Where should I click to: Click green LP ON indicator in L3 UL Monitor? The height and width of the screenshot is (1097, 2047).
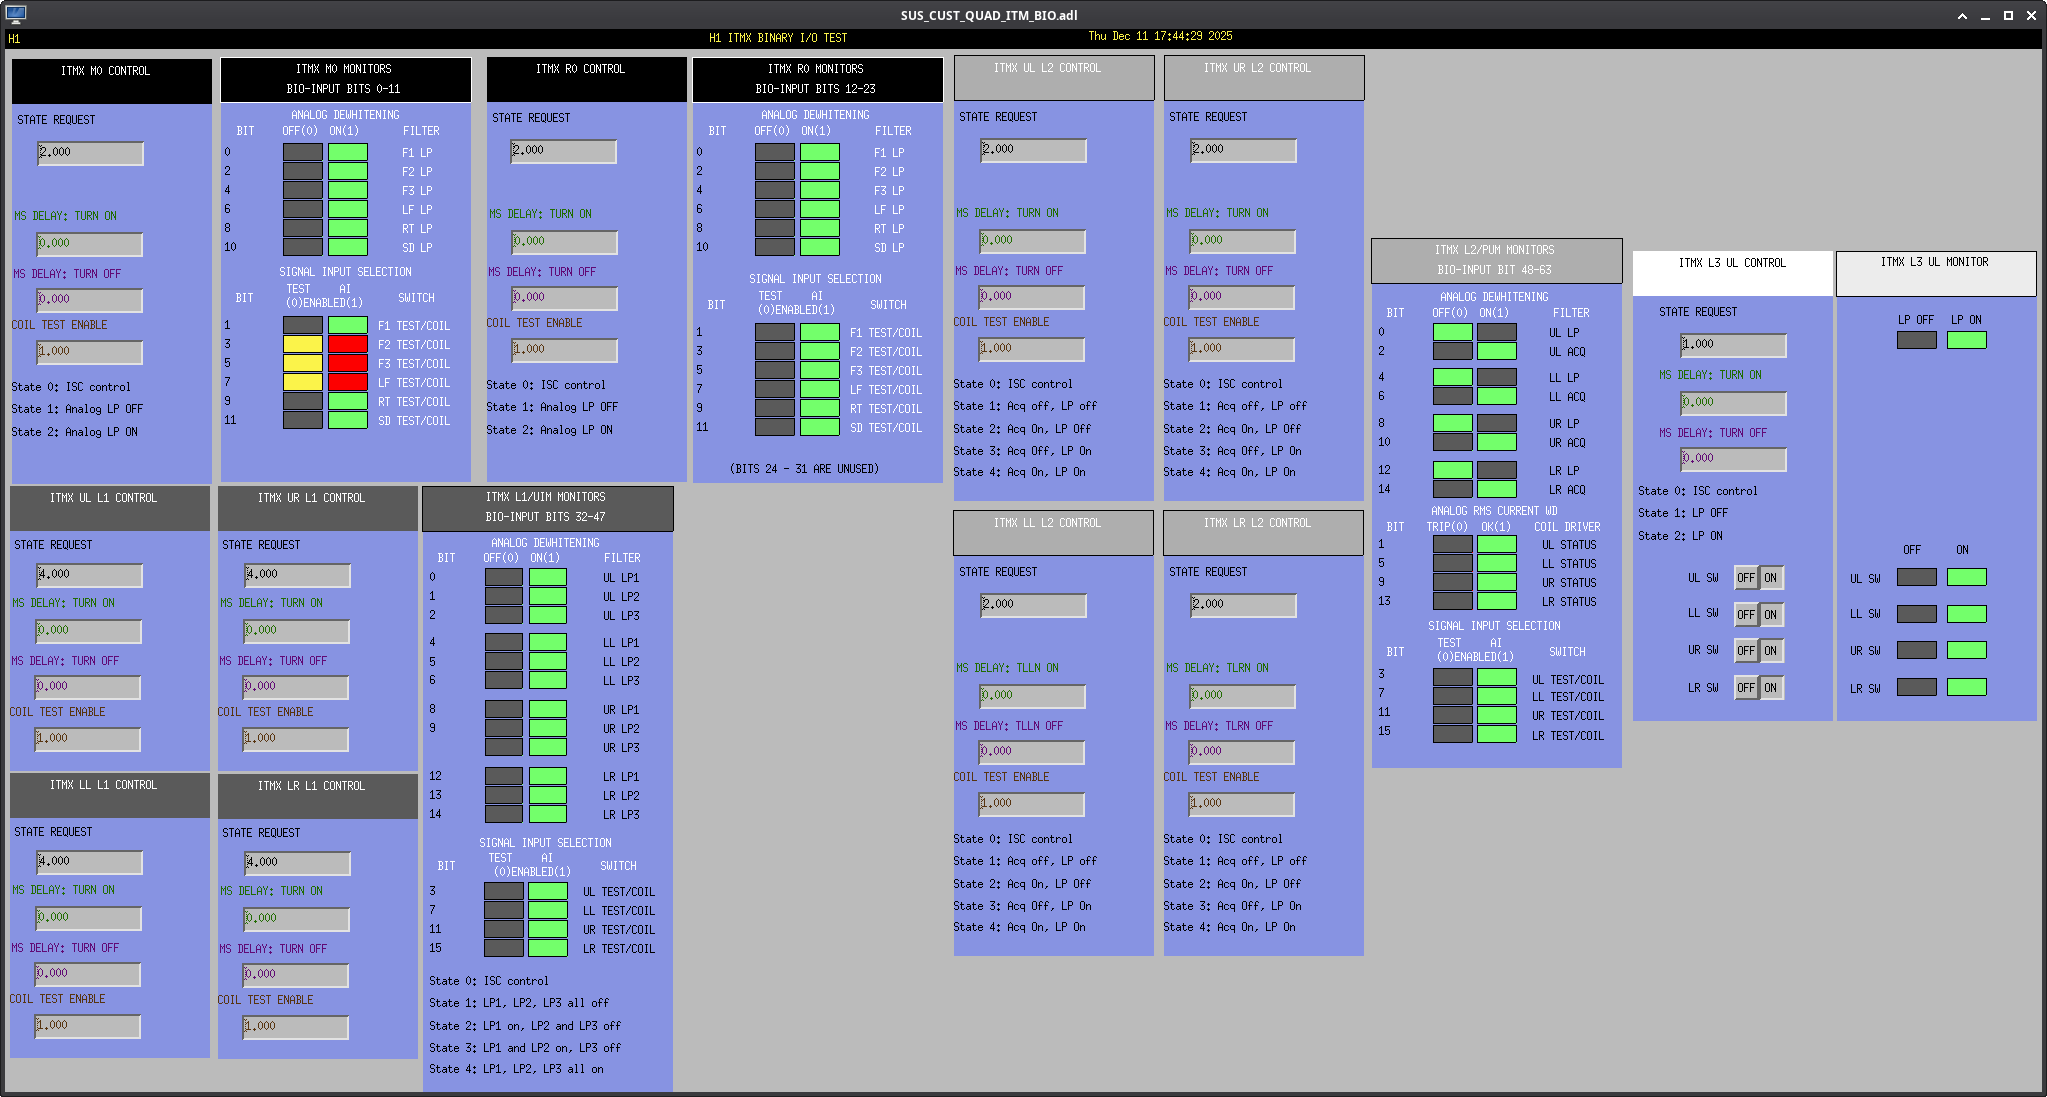coord(1966,340)
